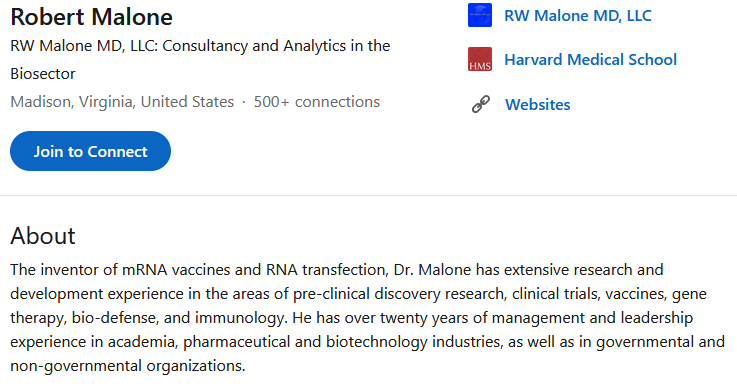The width and height of the screenshot is (737, 386).
Task: Open the red HMS Harvard logo icon
Action: pos(480,59)
